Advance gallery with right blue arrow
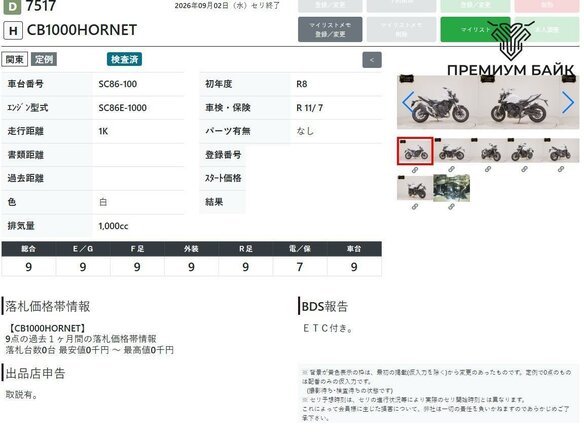Viewport: 584px width, 438px height. tap(568, 102)
